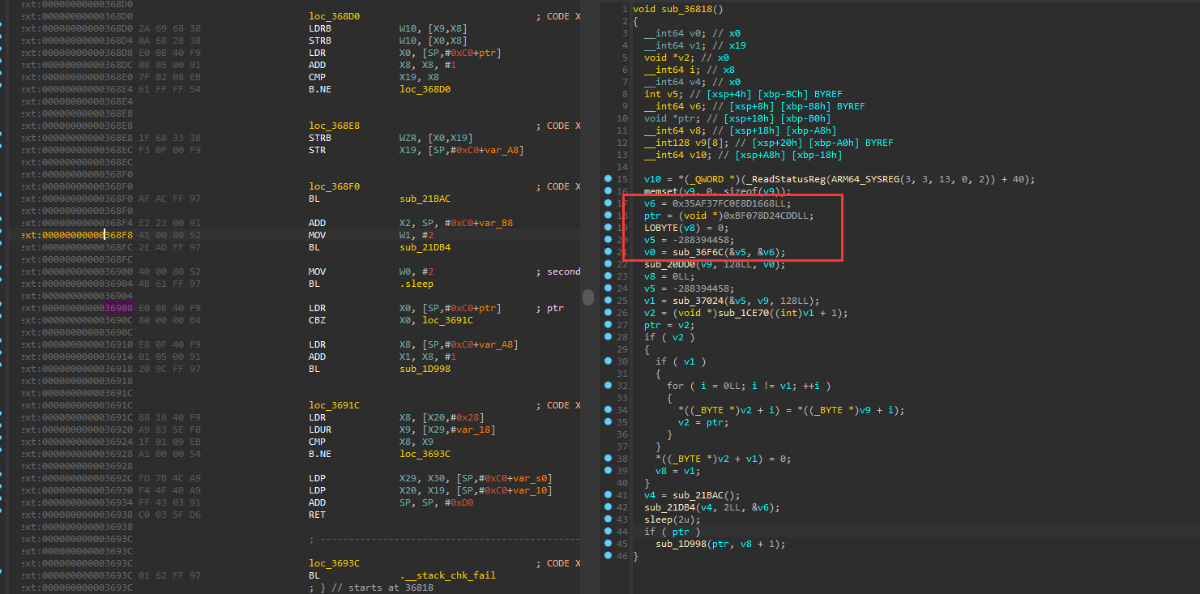Click breakpoint dot on closing line 46
Viewport: 1200px width, 594px height.
[609, 556]
